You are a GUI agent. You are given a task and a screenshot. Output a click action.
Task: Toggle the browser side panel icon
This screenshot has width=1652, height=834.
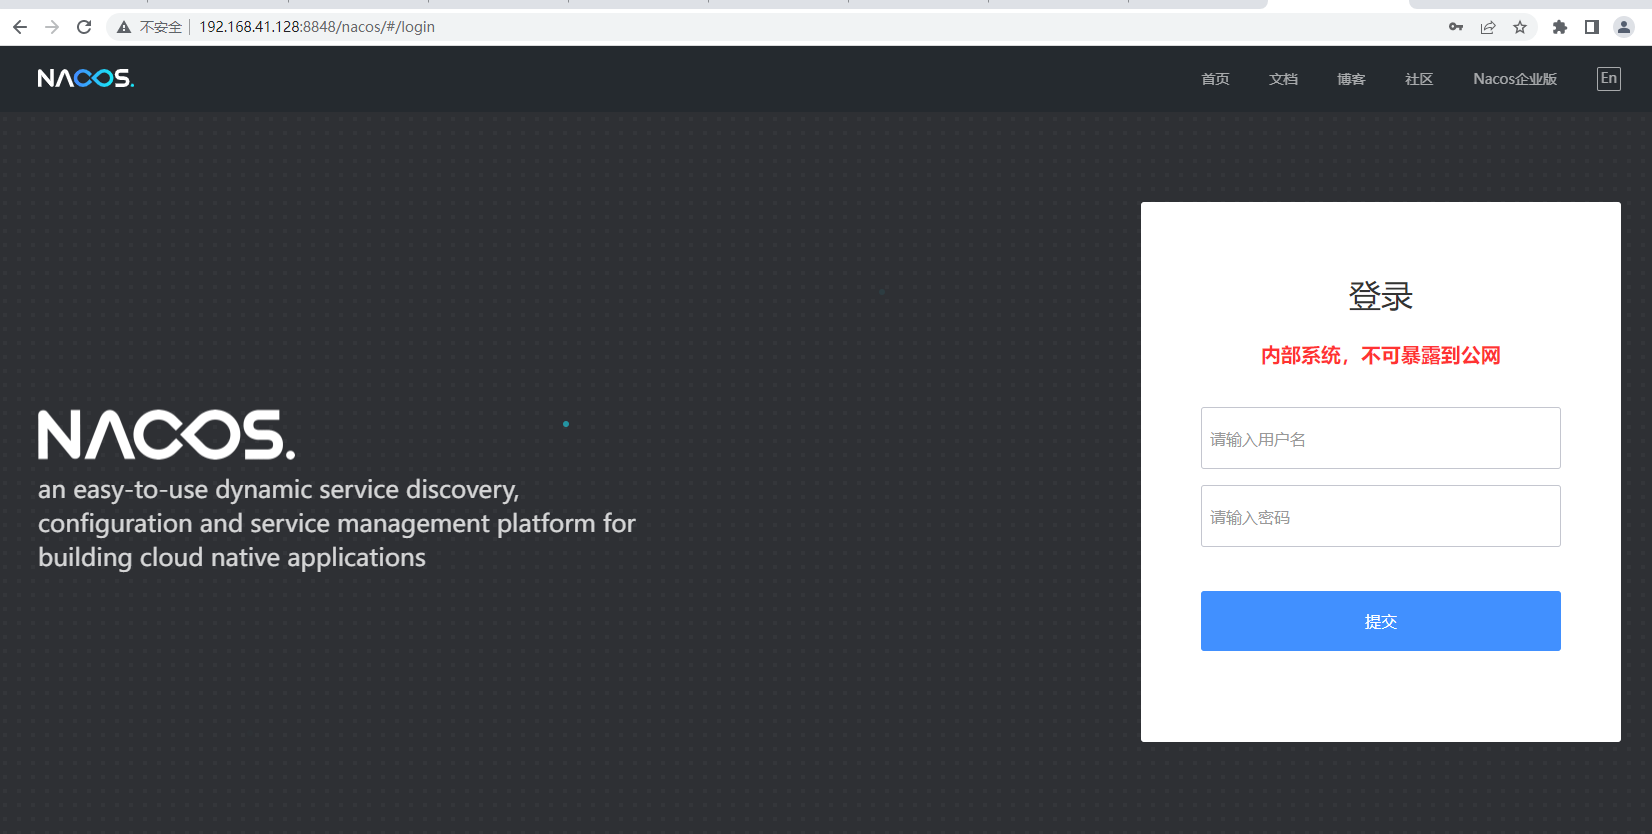1592,27
